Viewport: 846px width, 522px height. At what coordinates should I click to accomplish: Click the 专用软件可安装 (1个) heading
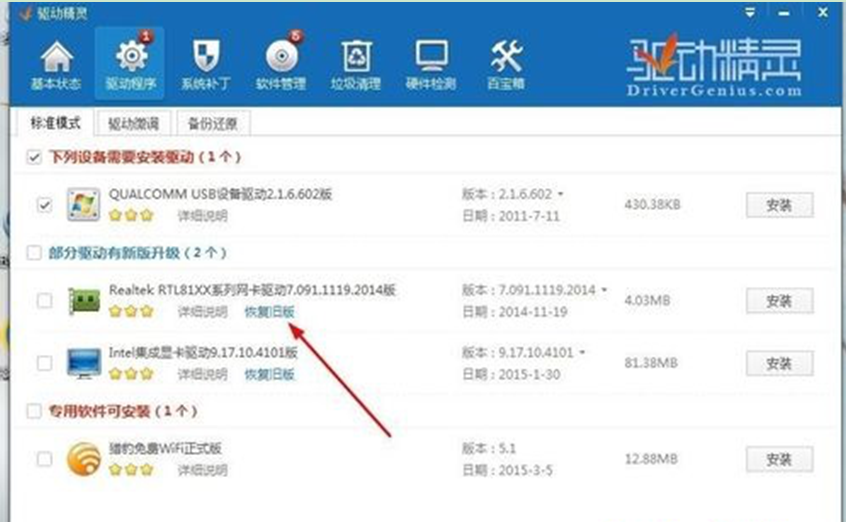pyautogui.click(x=123, y=411)
